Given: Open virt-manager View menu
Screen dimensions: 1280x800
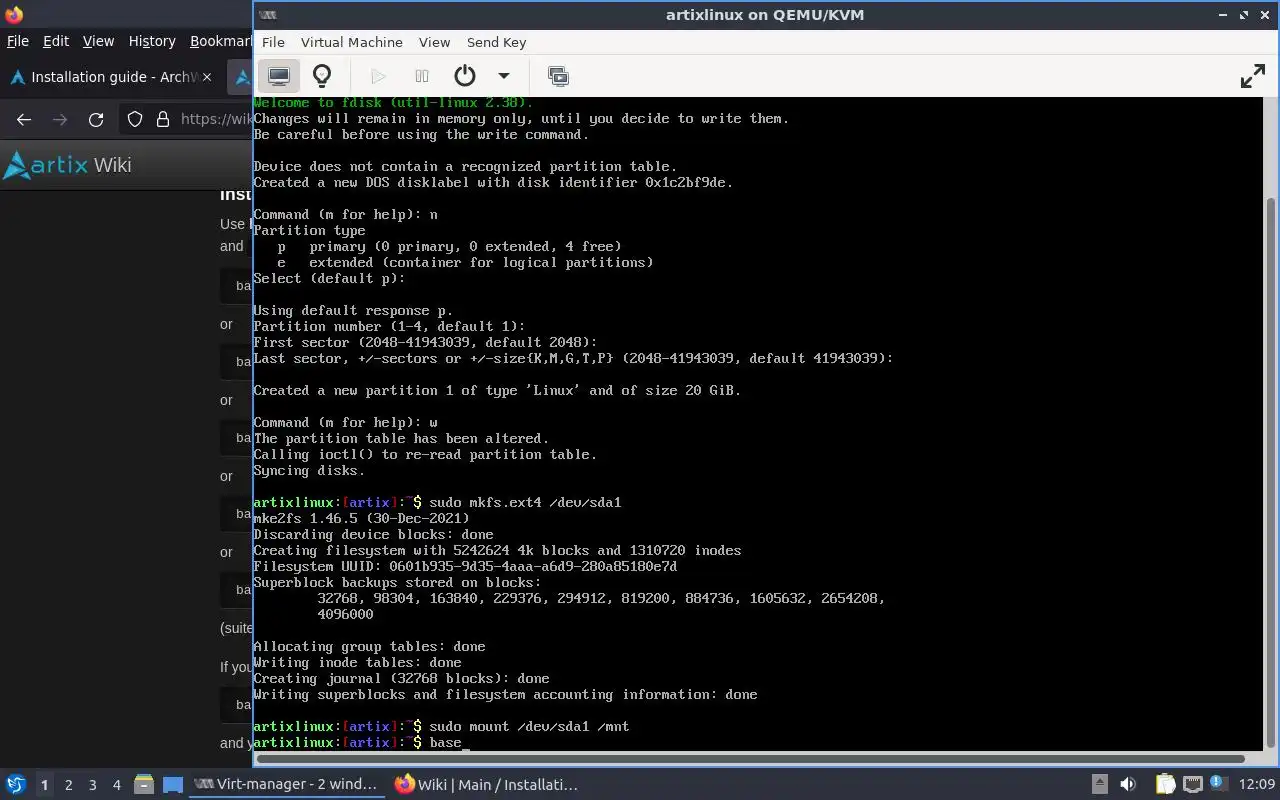Looking at the screenshot, I should pyautogui.click(x=434, y=42).
